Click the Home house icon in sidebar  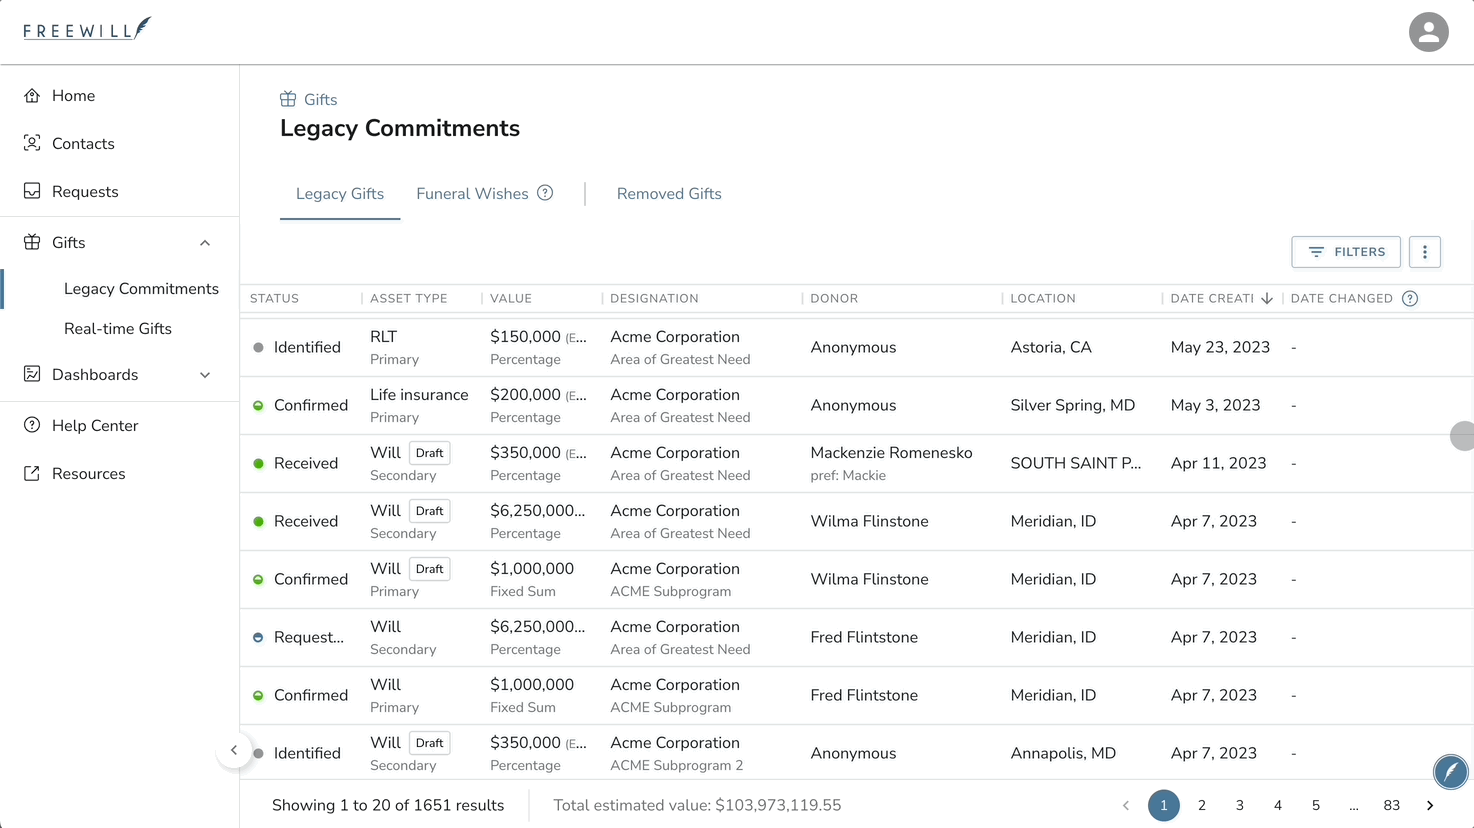coord(32,96)
